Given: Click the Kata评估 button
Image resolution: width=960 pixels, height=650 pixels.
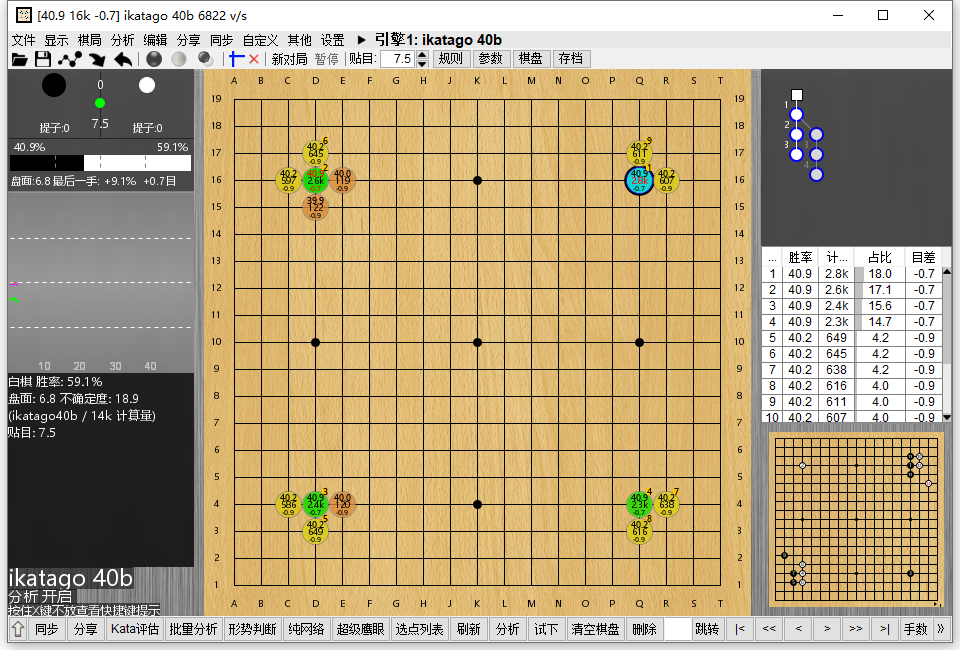Looking at the screenshot, I should (x=134, y=629).
